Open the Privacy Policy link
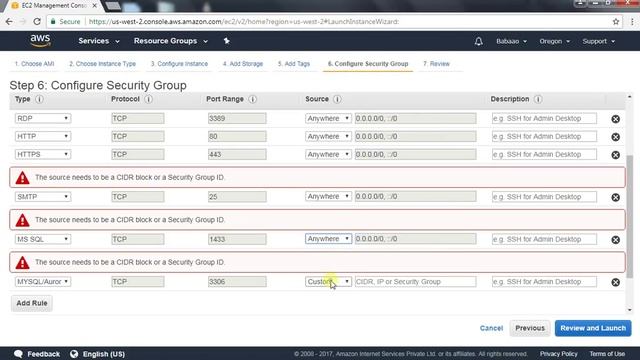640x360 pixels. click(x=558, y=354)
